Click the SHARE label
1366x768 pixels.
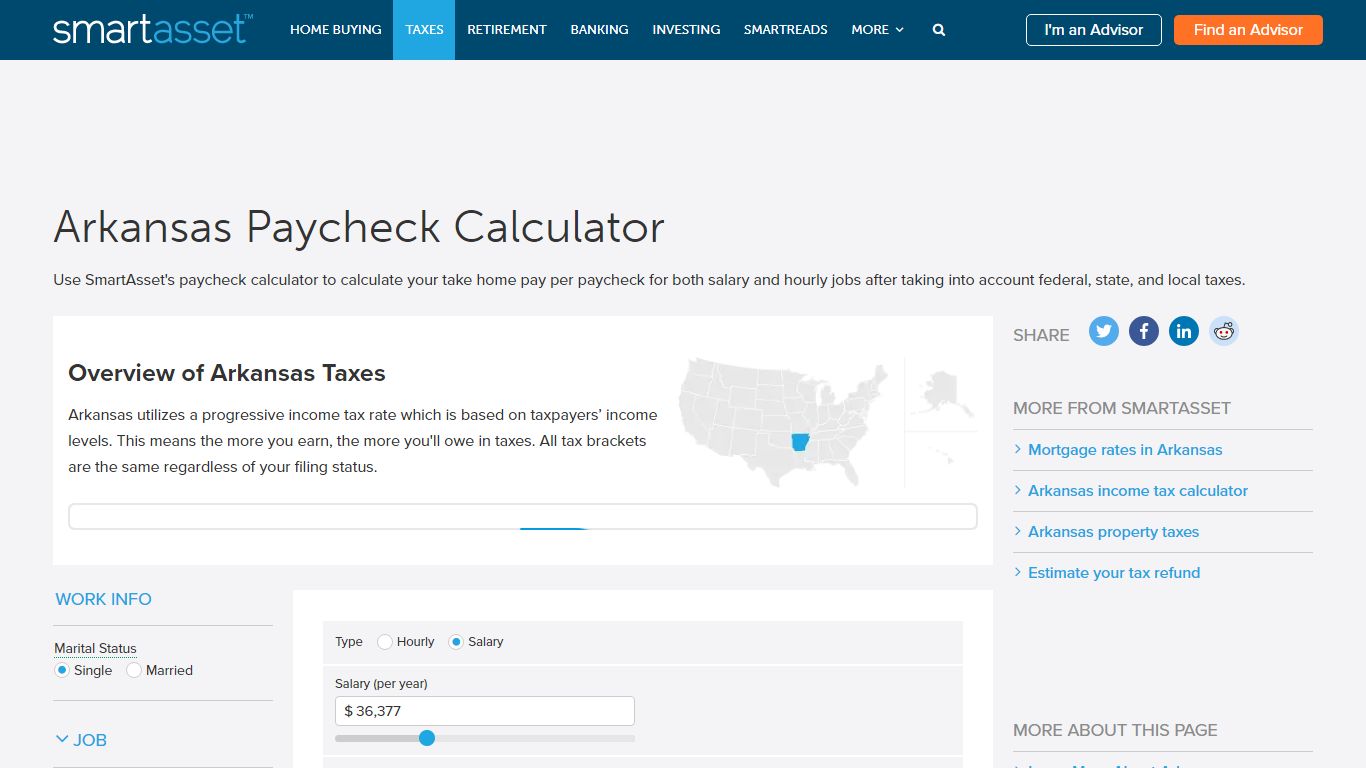[1041, 335]
